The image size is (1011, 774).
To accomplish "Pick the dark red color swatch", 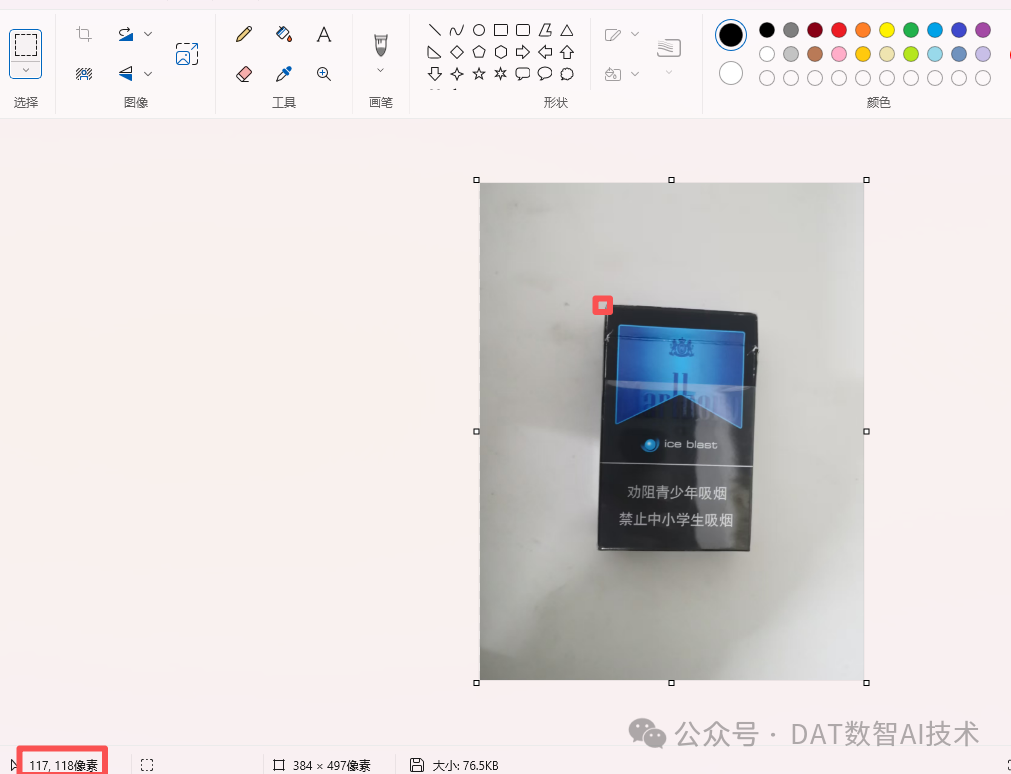I will [815, 30].
